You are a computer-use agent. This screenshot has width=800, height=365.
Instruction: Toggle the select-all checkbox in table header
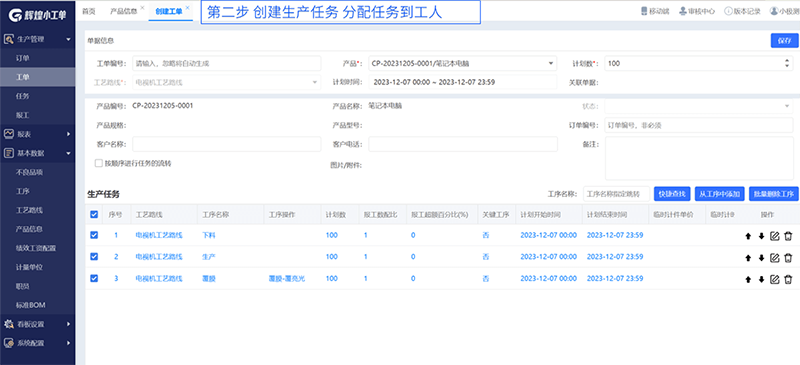click(x=94, y=215)
